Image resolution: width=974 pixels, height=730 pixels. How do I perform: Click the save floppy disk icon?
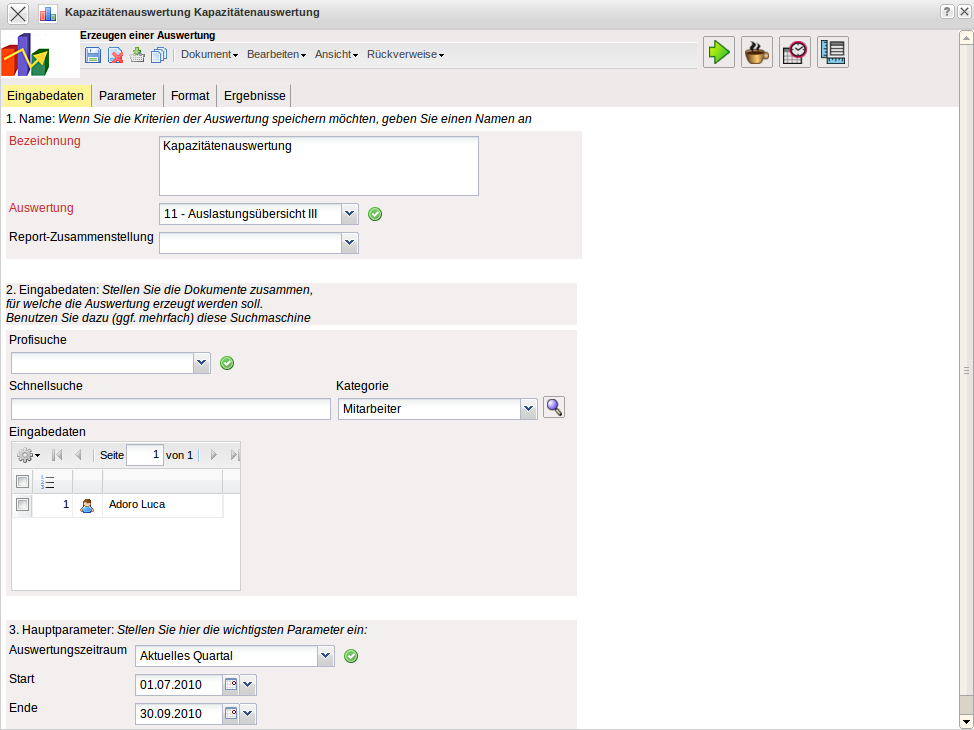[x=93, y=55]
